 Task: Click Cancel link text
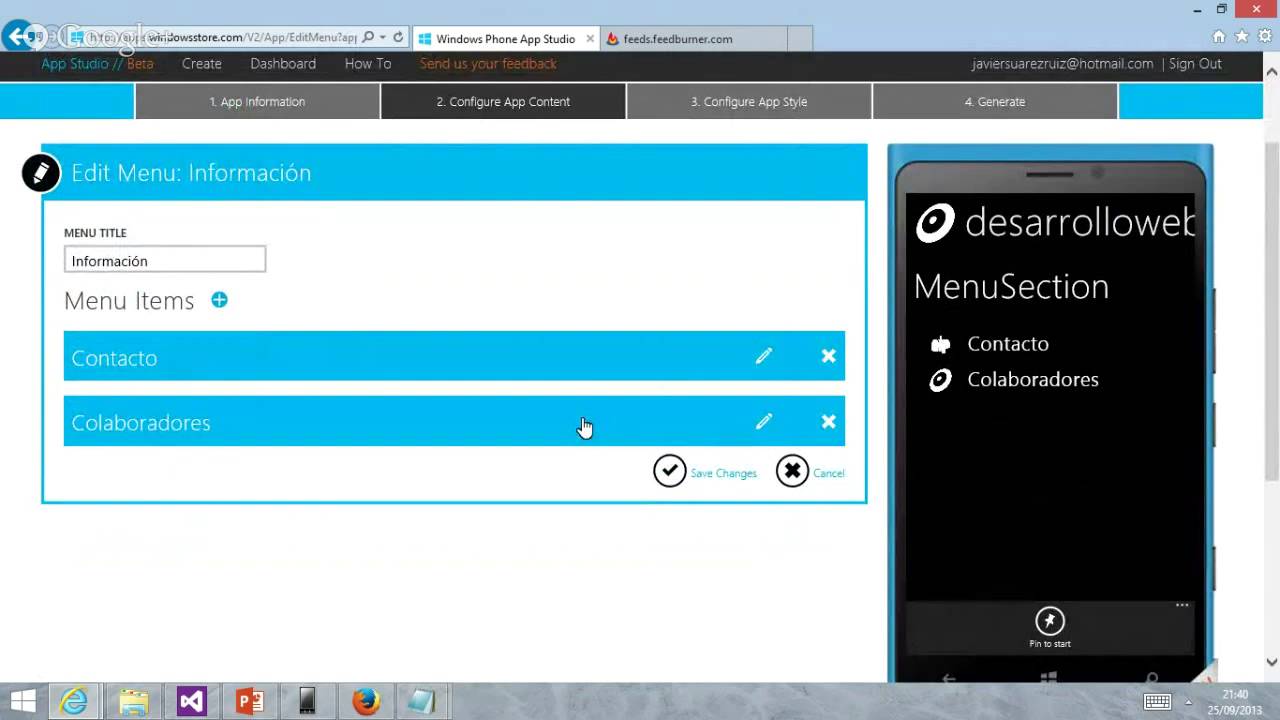[x=828, y=473]
